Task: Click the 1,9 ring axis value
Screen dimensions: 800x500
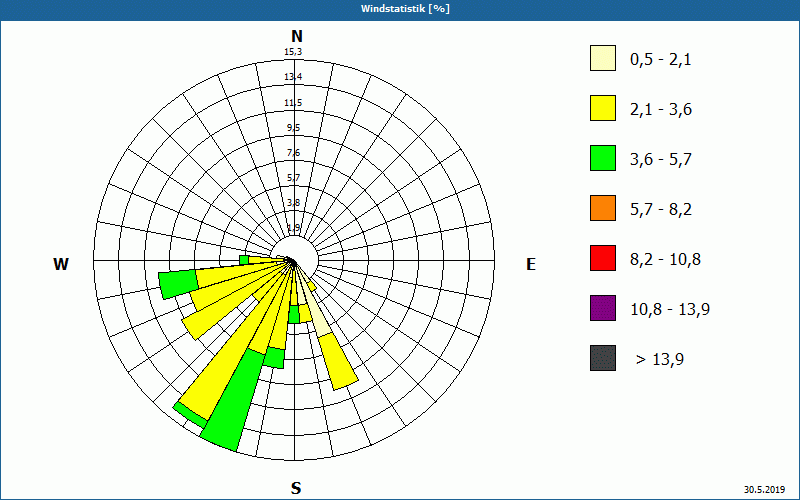Action: point(293,228)
